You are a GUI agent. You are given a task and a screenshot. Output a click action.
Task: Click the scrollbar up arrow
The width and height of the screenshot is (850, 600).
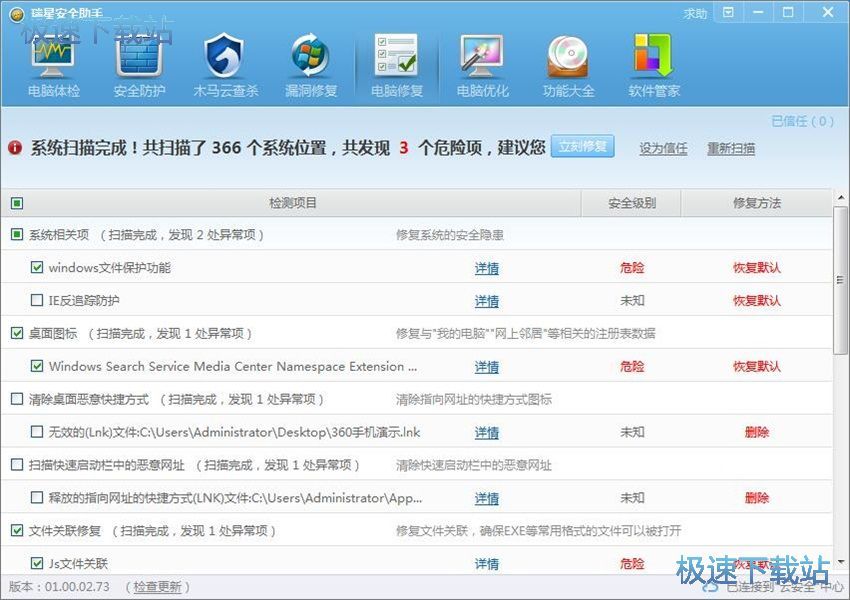(x=840, y=197)
